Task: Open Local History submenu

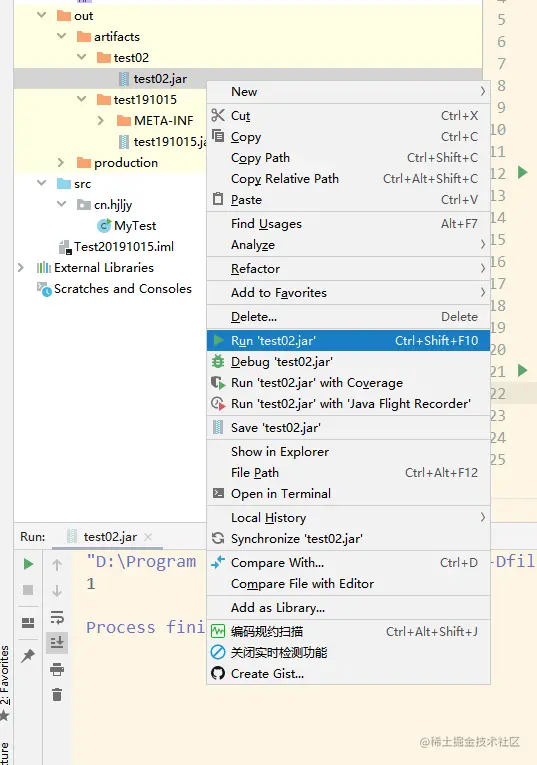Action: (348, 517)
